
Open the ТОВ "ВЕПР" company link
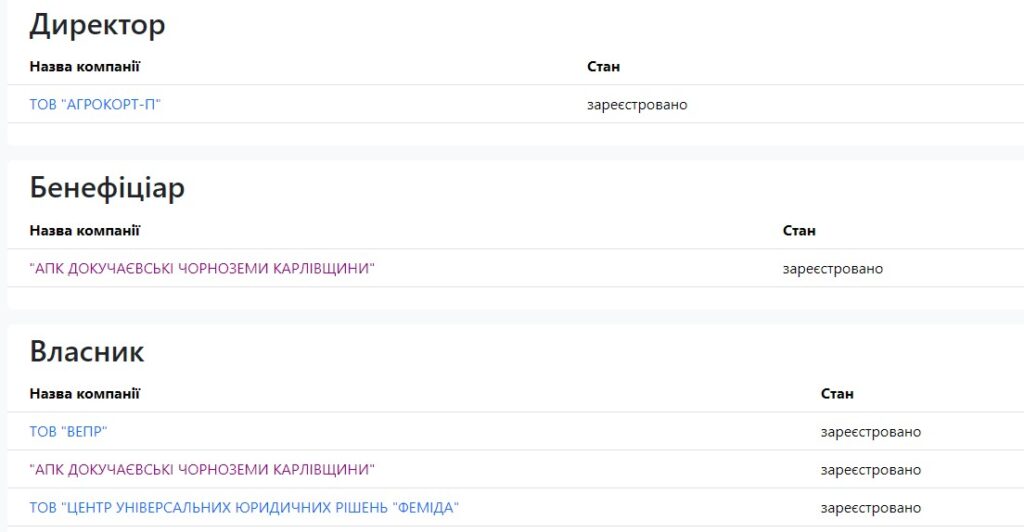point(68,432)
